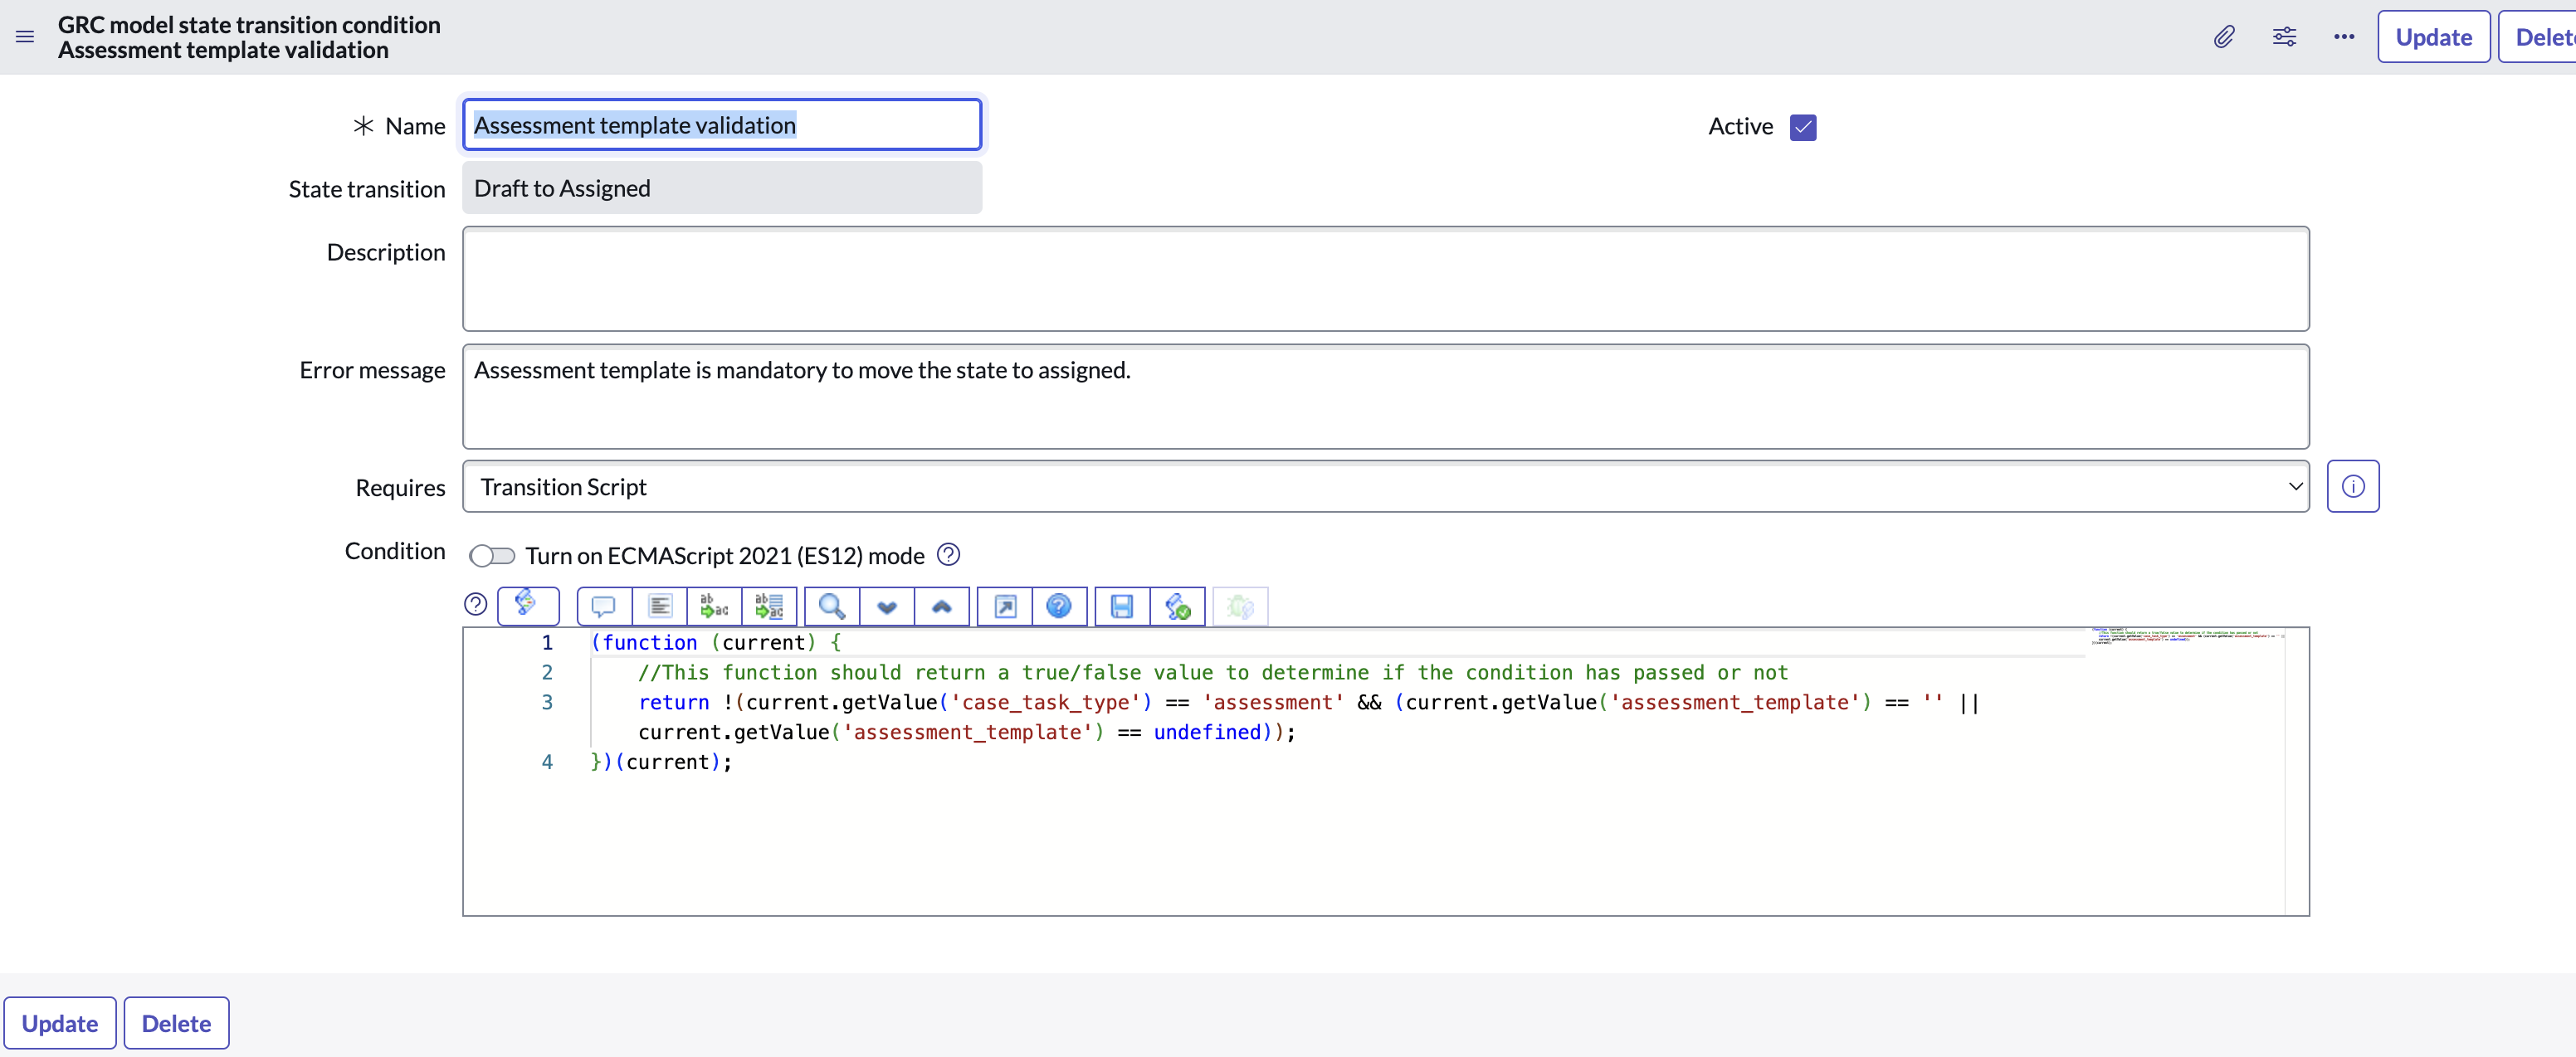This screenshot has height=1057, width=2576.
Task: Show info for the Requires field
Action: [2353, 487]
